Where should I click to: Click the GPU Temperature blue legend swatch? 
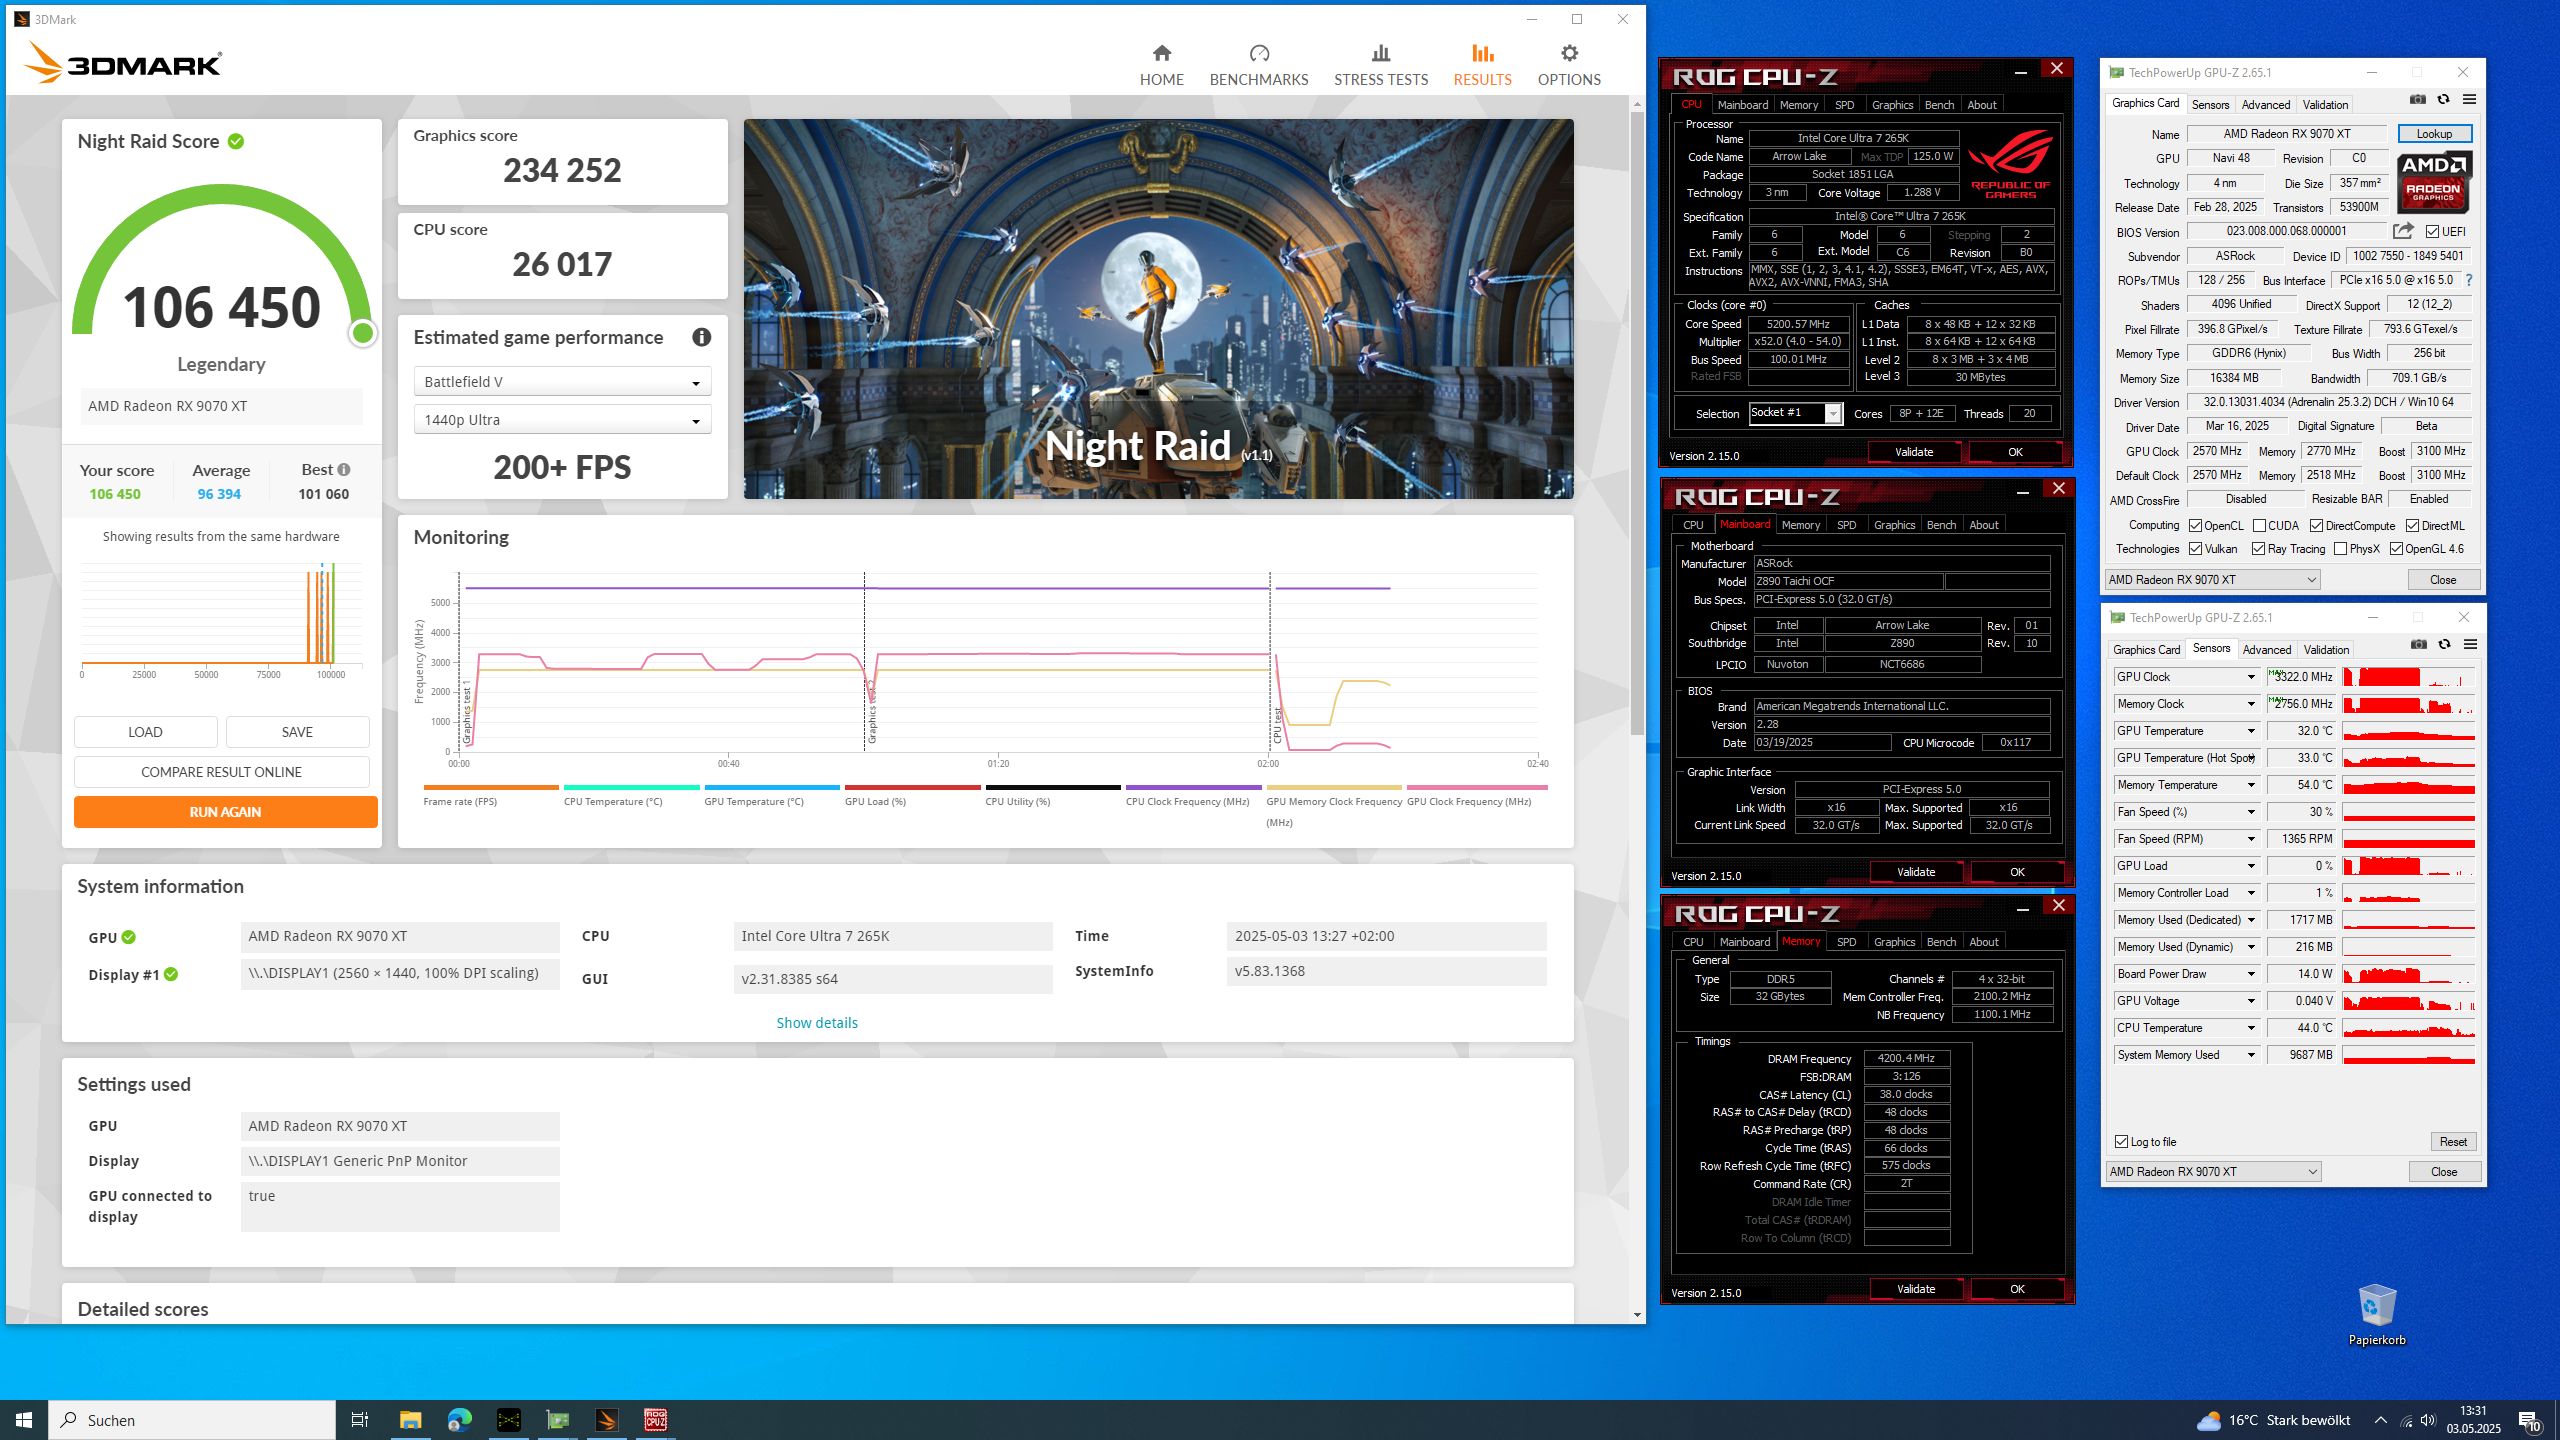pos(771,788)
